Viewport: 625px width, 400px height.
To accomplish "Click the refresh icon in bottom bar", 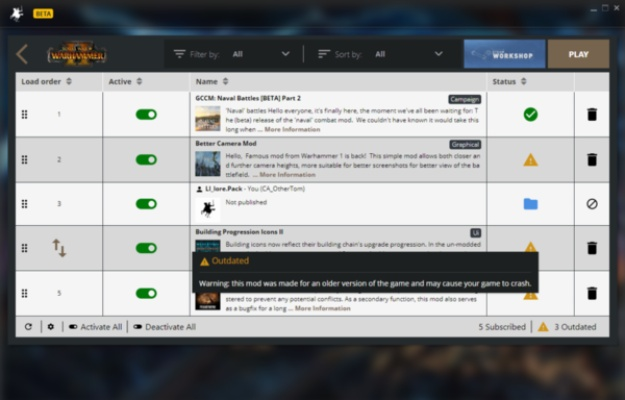I will tap(28, 327).
